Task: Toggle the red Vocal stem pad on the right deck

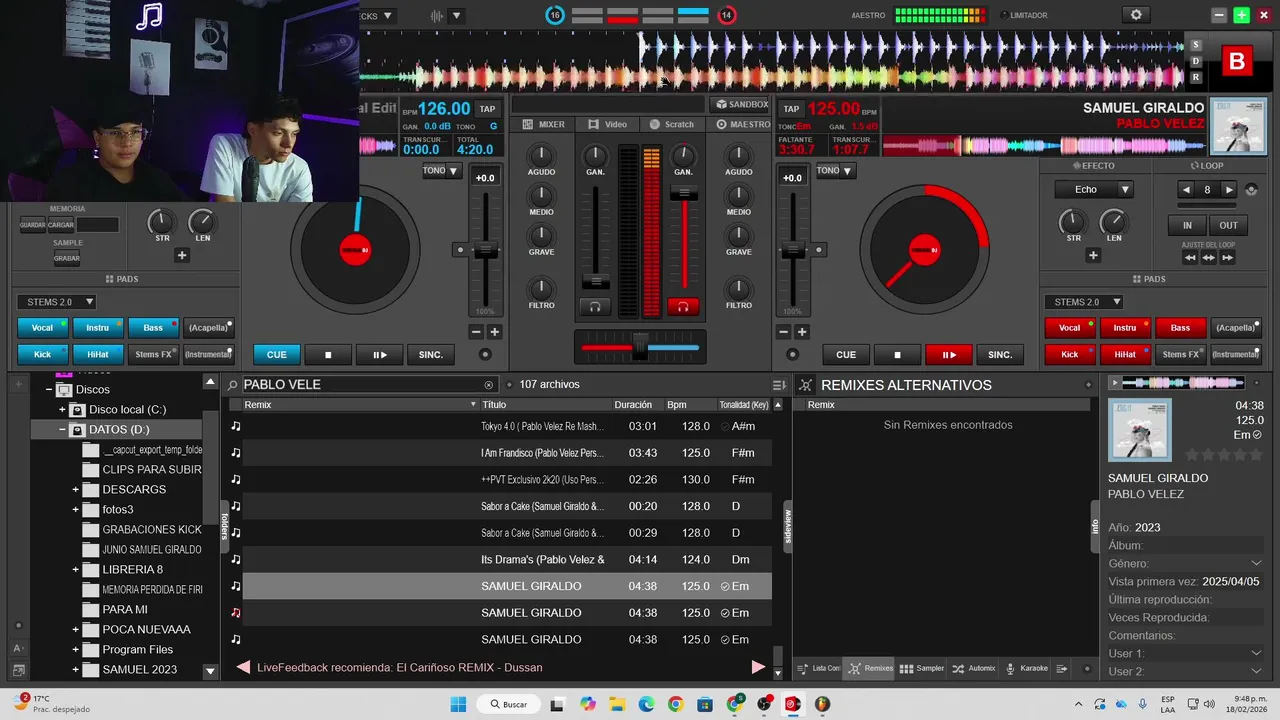Action: pyautogui.click(x=1070, y=327)
